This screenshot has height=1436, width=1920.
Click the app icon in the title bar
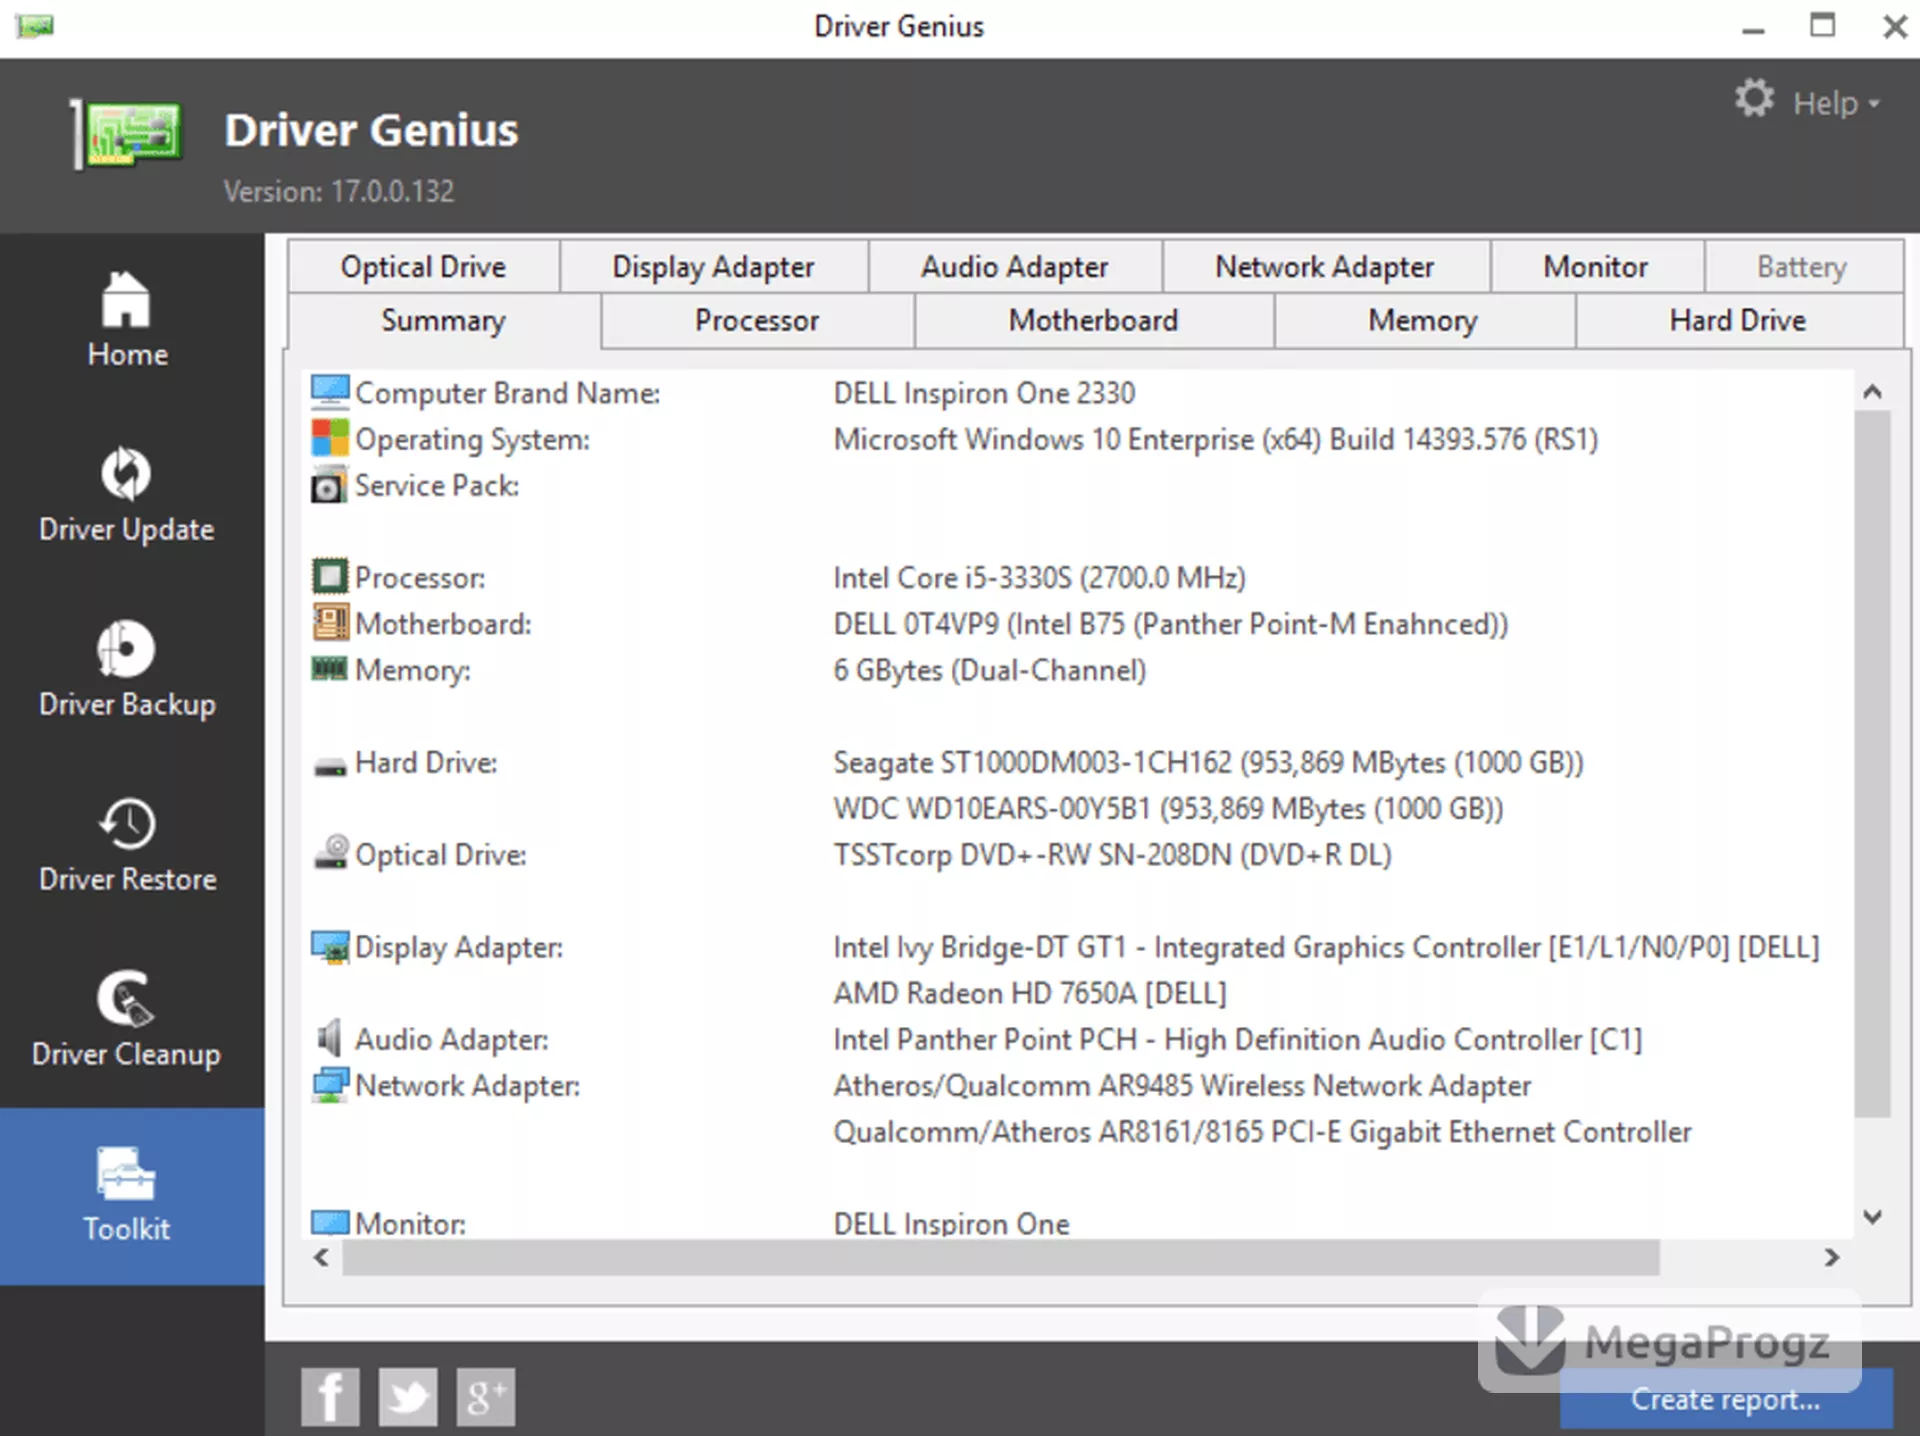(x=35, y=26)
